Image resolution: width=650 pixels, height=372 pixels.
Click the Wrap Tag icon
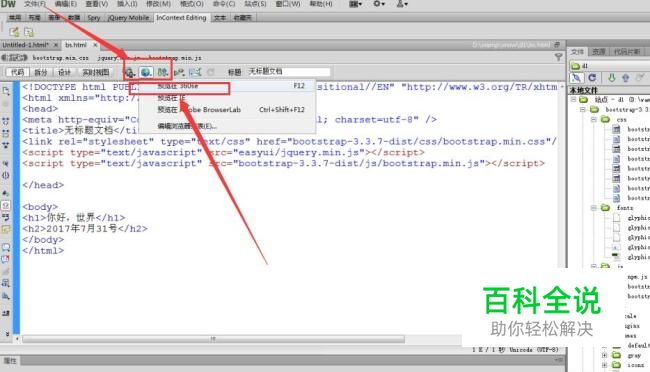point(6,272)
